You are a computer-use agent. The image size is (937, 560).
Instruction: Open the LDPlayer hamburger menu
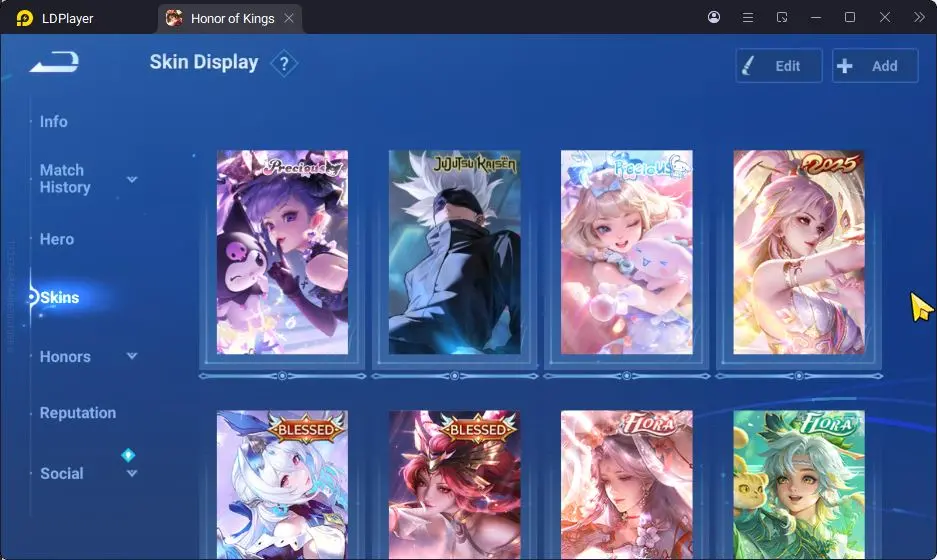pos(748,17)
